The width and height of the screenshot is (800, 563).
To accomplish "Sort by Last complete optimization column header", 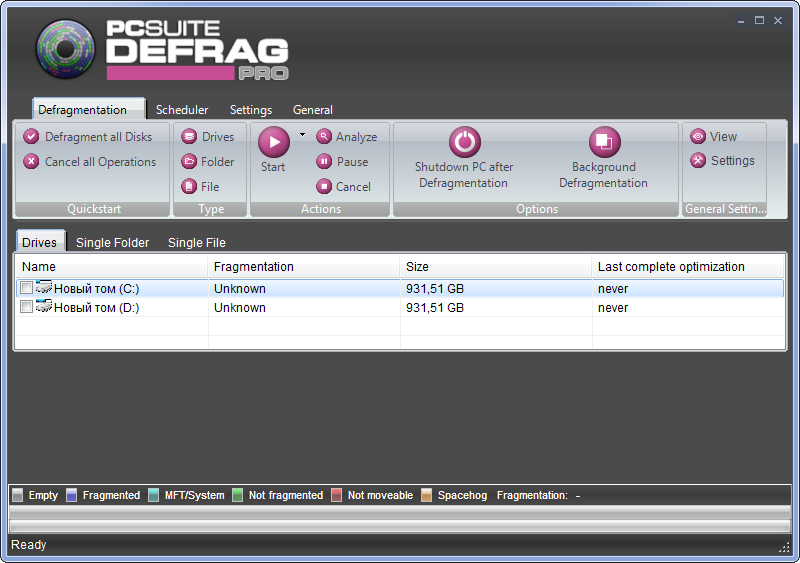I will [x=688, y=266].
